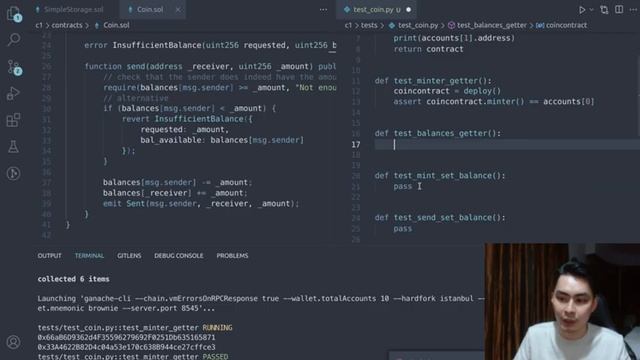Open the Explorer view in activity bar
Viewport: 640px width, 360px height.
(13, 13)
